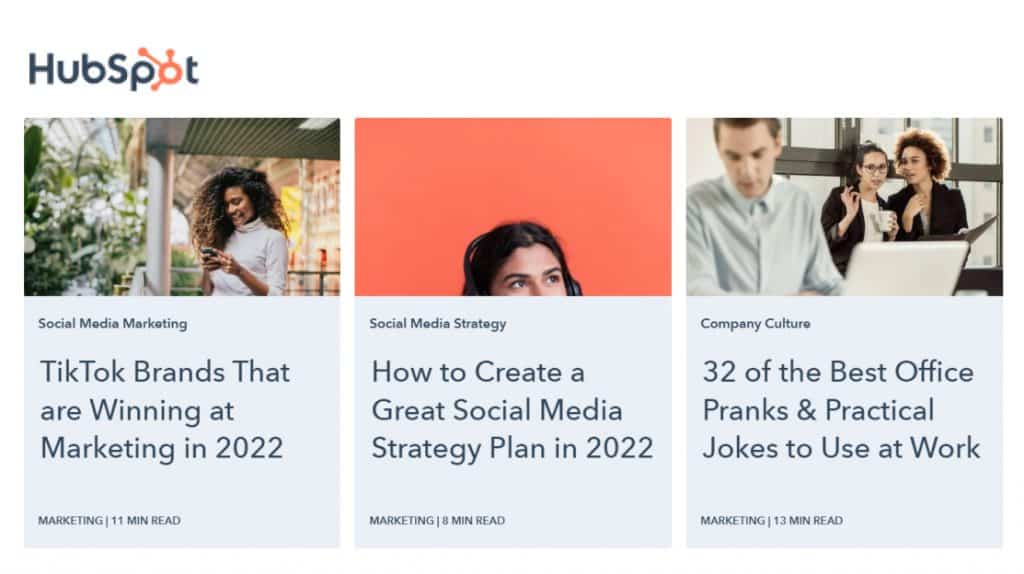Open '32 of the Best Office Pranks' title
This screenshot has width=1024, height=574.
841,410
